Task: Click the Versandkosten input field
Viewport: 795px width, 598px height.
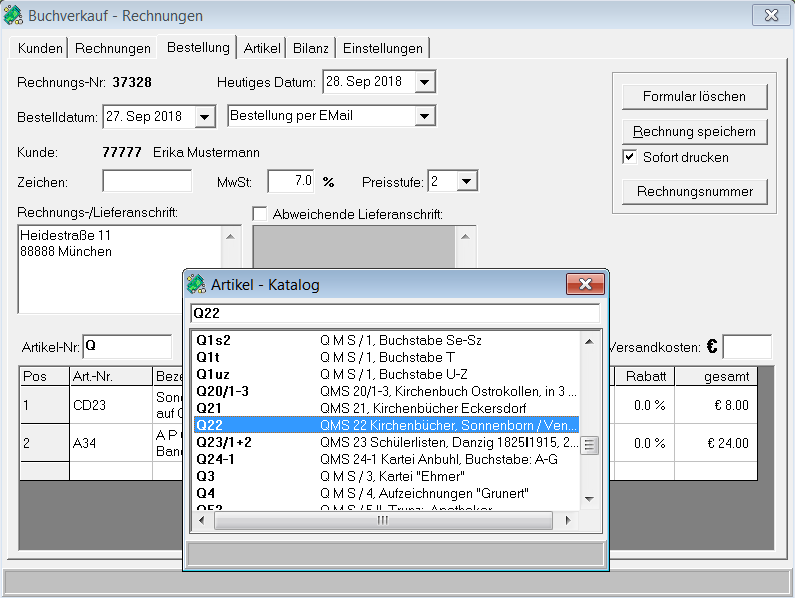Action: pyautogui.click(x=747, y=347)
